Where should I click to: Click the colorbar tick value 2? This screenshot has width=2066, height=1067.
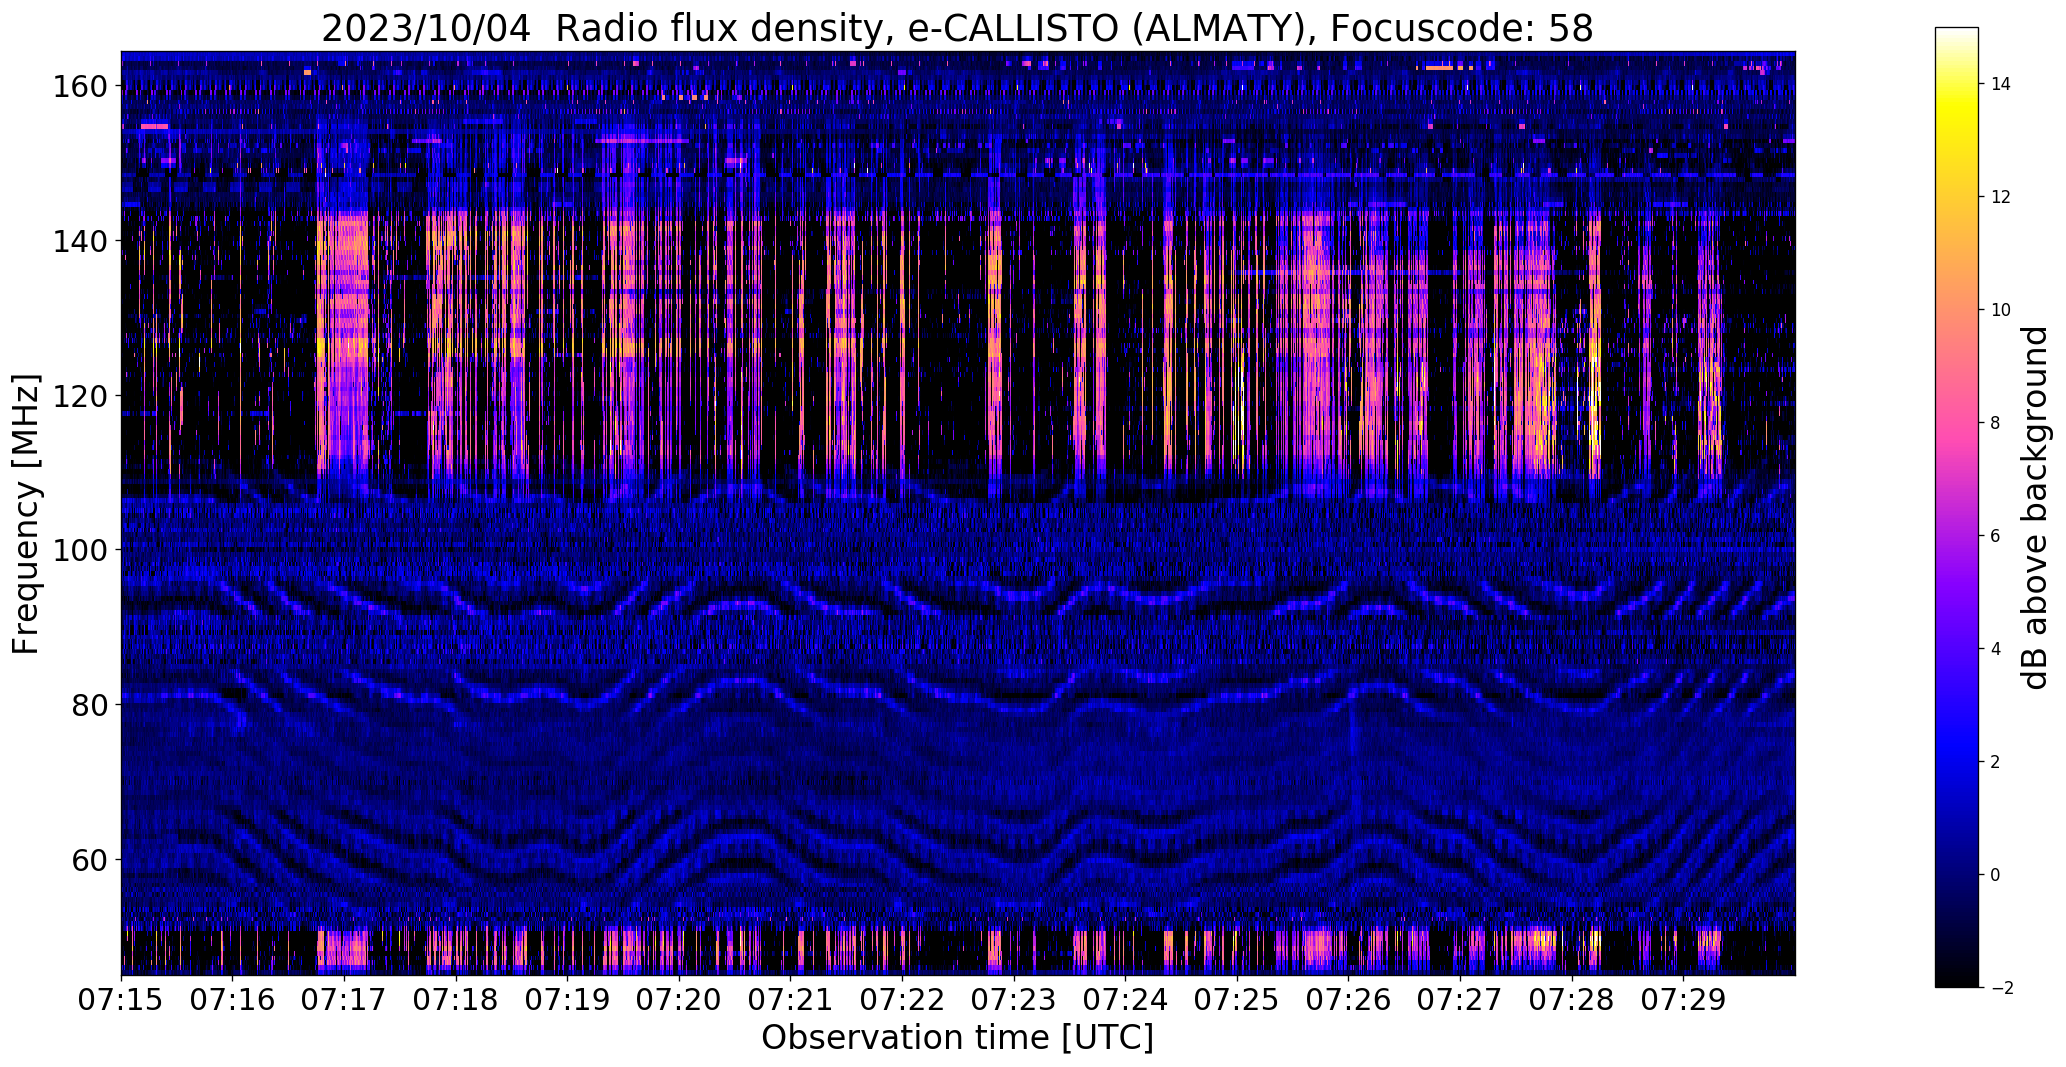click(1996, 762)
